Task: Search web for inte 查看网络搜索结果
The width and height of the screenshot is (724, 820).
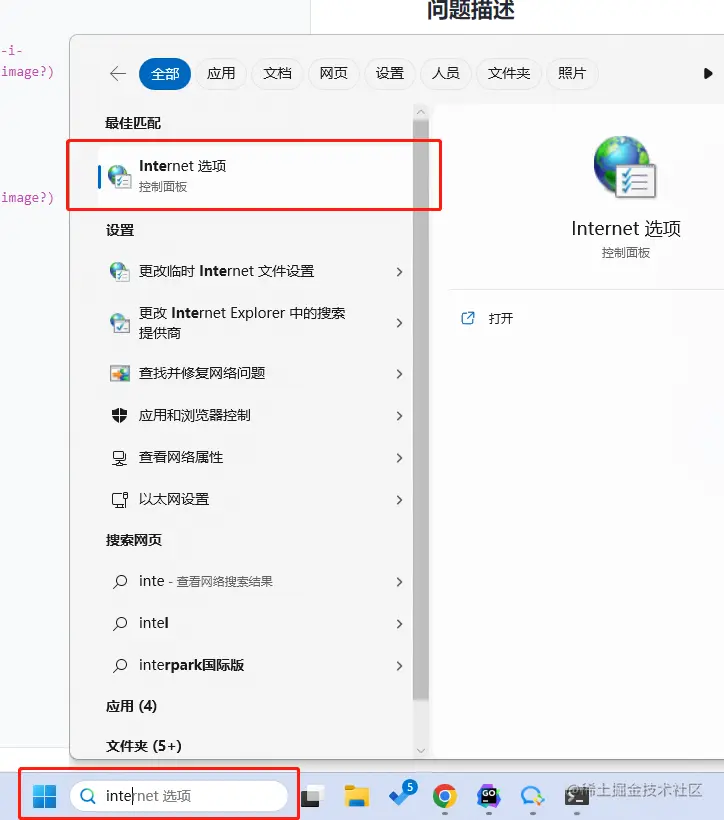Action: click(x=255, y=582)
